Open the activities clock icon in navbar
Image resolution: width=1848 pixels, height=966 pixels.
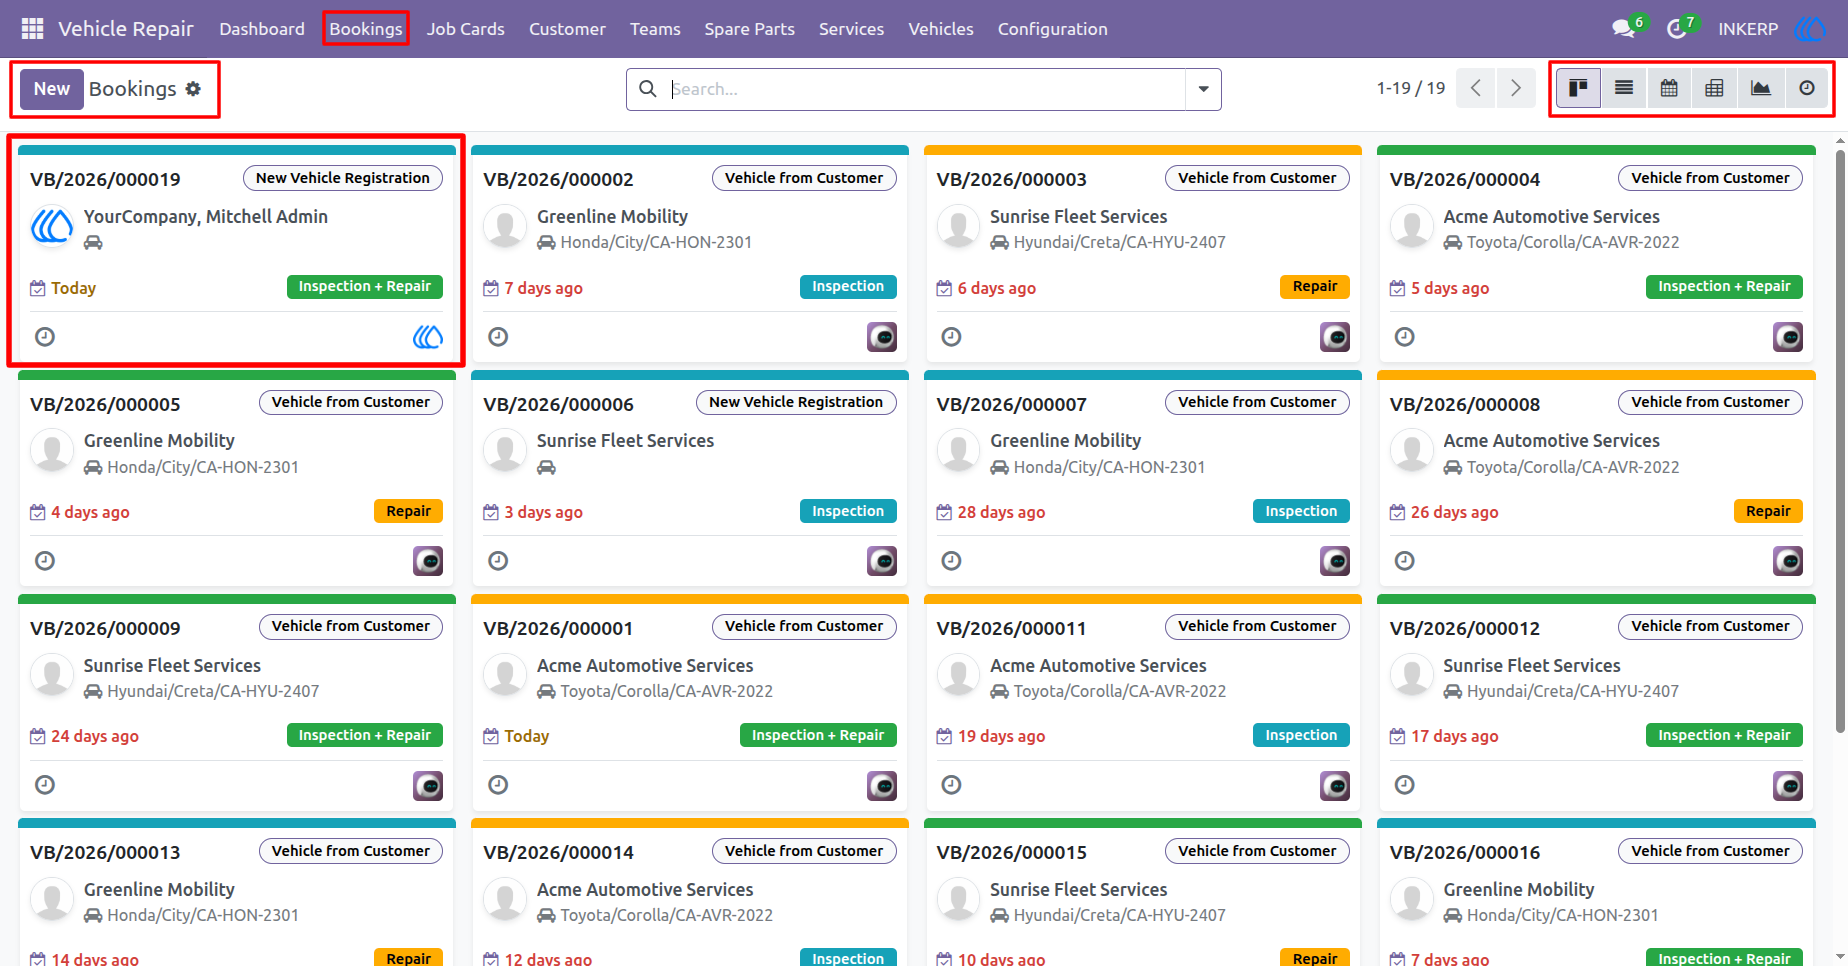tap(1677, 29)
